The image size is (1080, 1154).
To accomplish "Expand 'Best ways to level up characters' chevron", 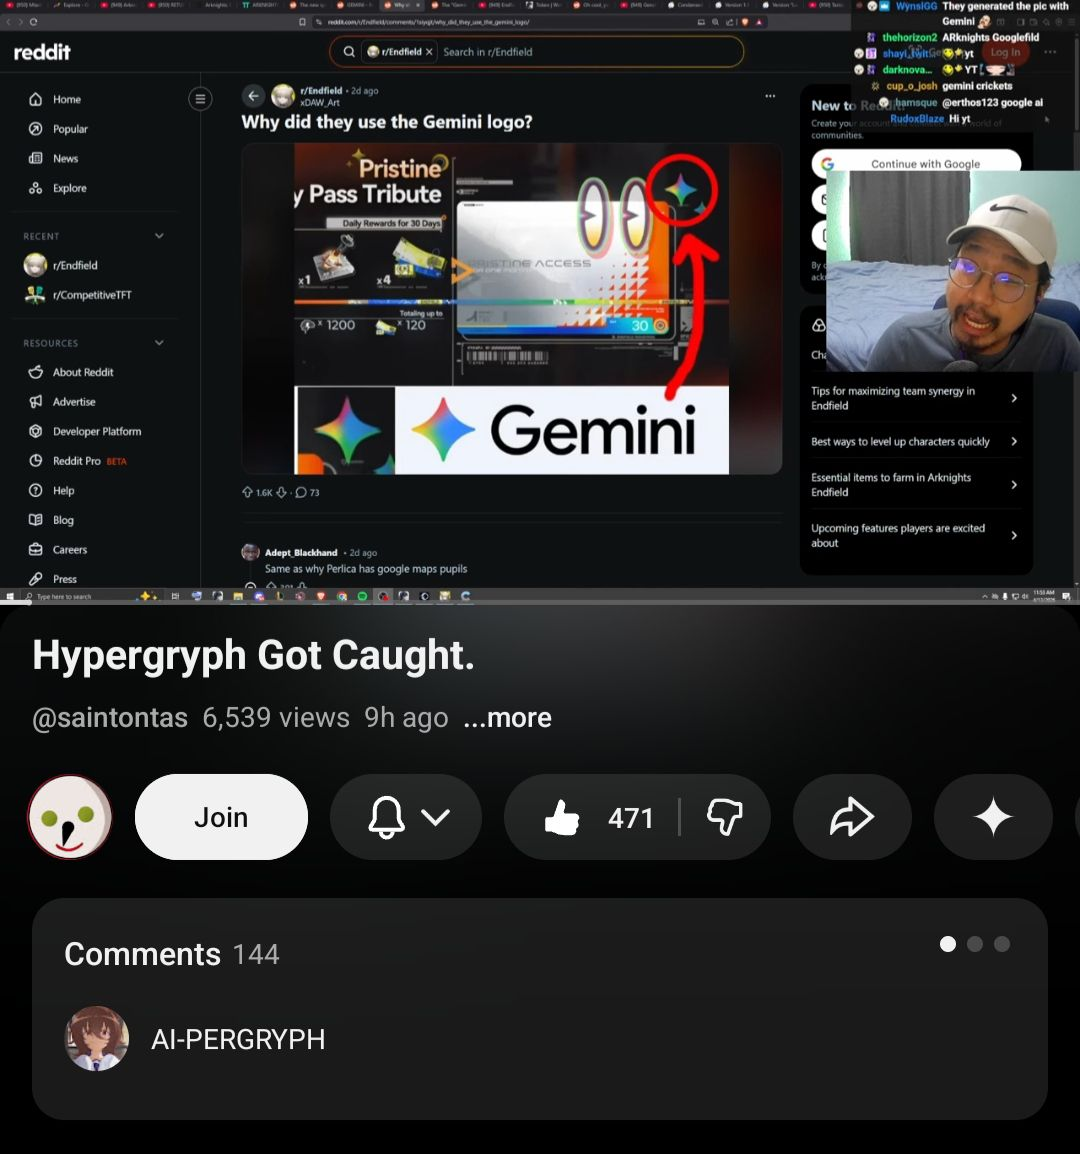I will tap(1014, 442).
